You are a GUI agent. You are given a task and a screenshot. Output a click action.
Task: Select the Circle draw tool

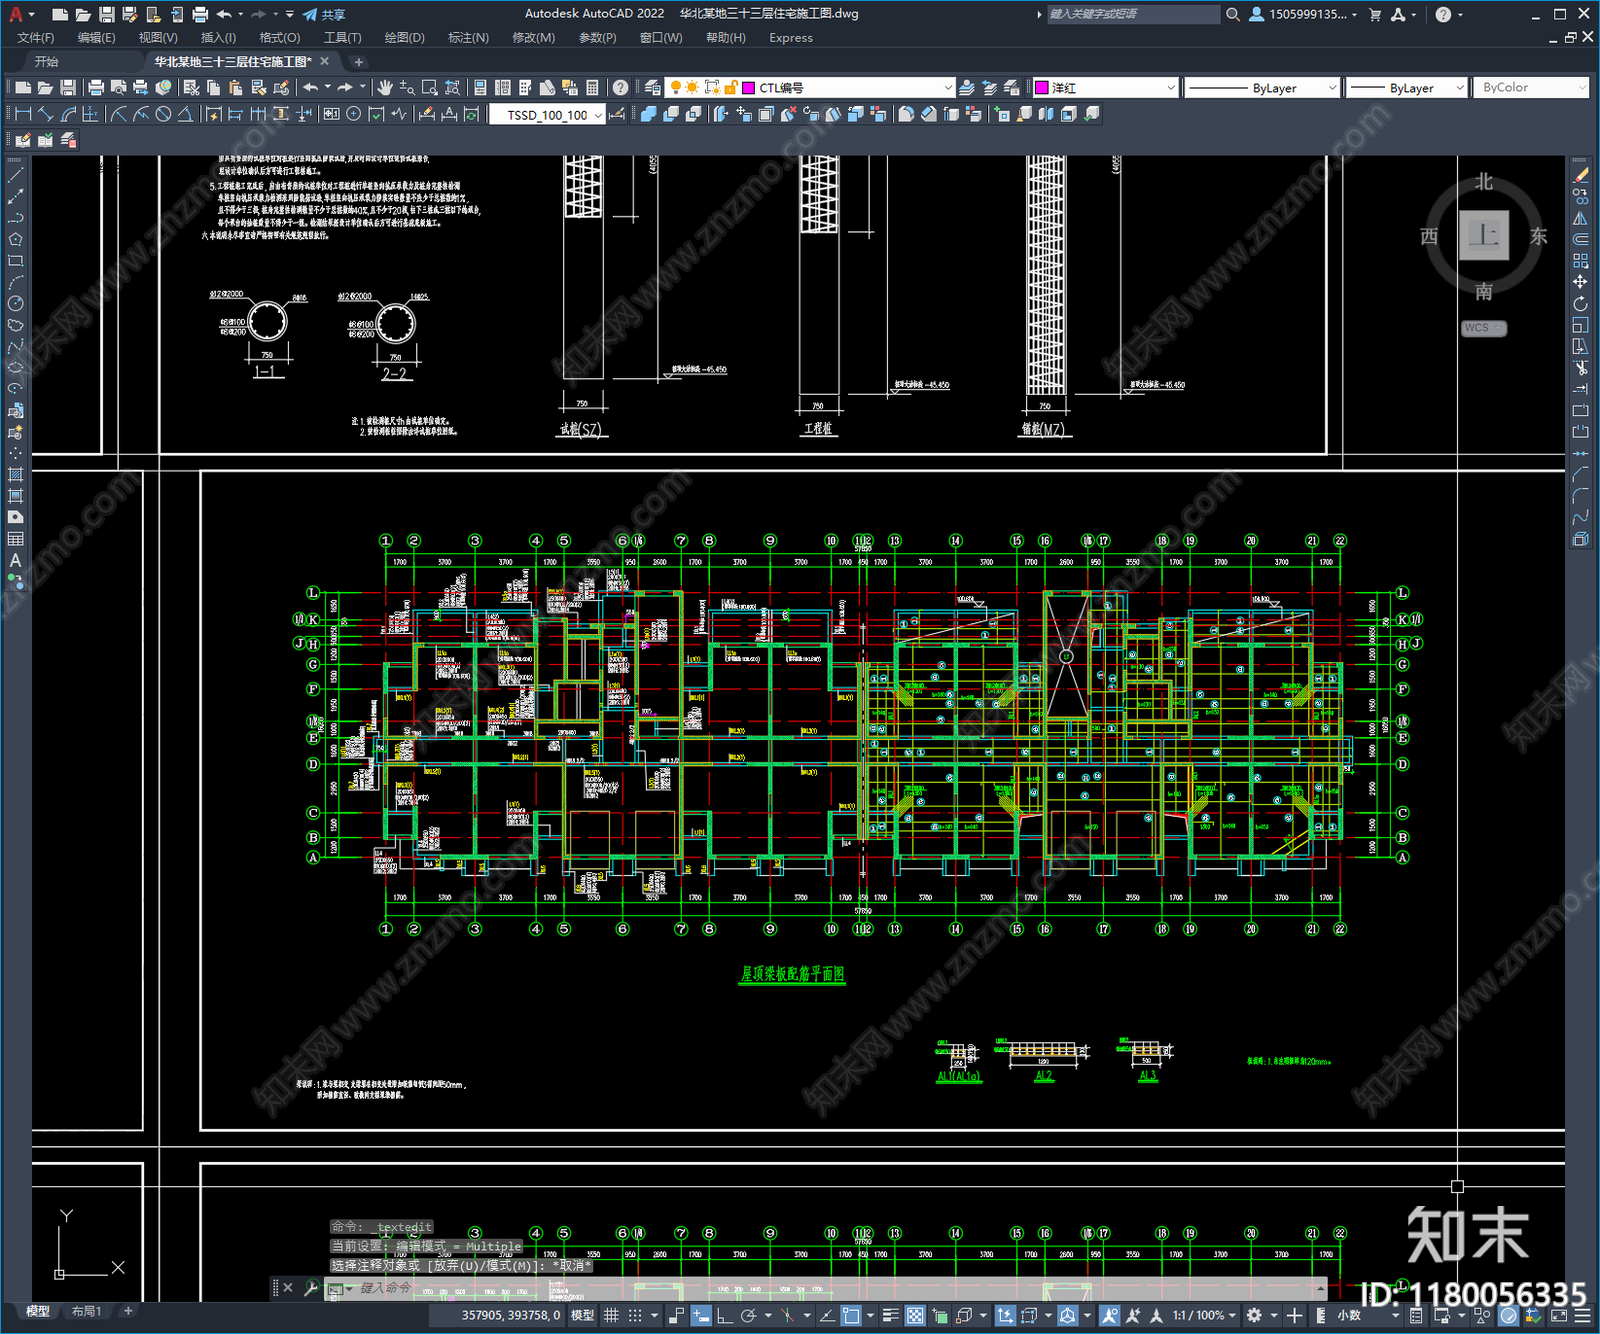[15, 303]
